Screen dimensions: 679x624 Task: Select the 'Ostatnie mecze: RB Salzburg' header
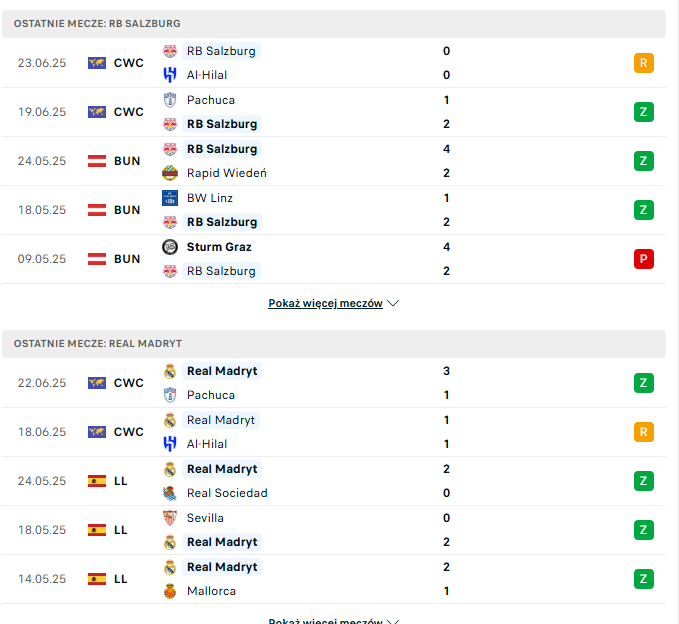334,24
